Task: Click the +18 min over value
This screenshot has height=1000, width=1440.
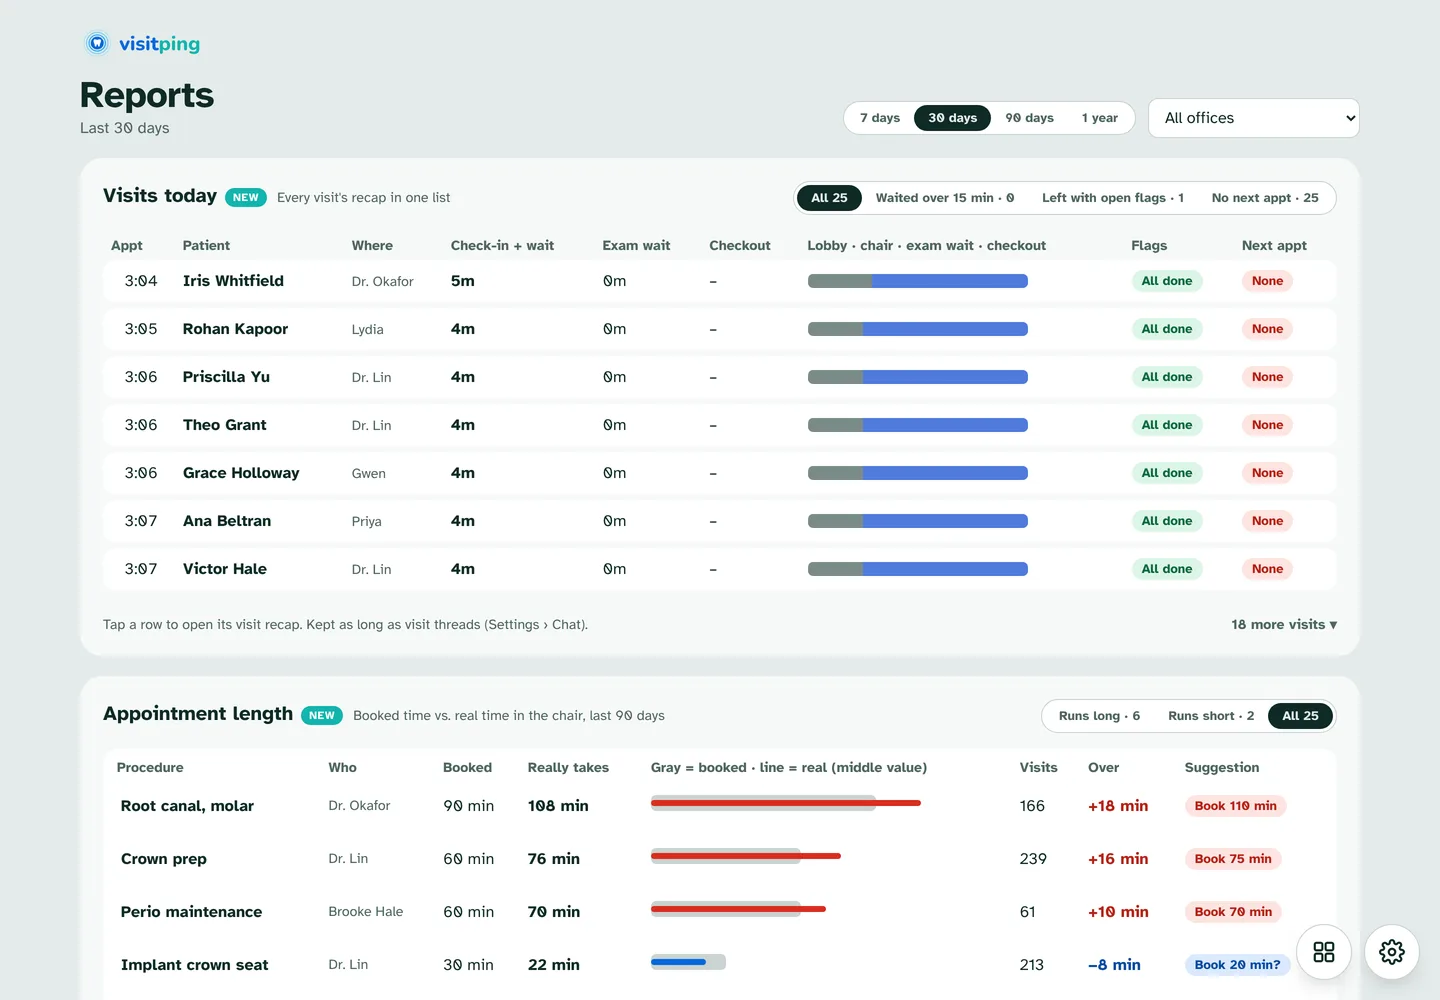Action: [x=1118, y=806]
